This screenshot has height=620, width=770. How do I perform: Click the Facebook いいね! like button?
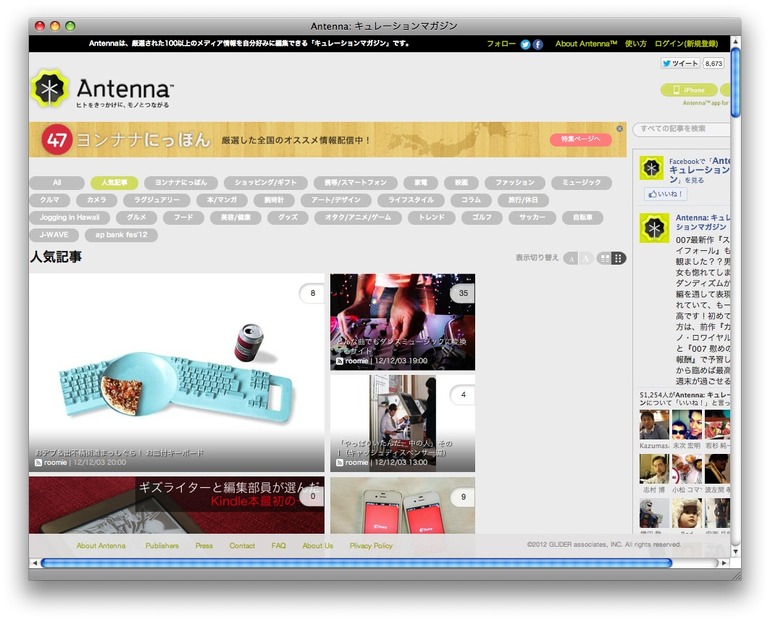click(665, 194)
